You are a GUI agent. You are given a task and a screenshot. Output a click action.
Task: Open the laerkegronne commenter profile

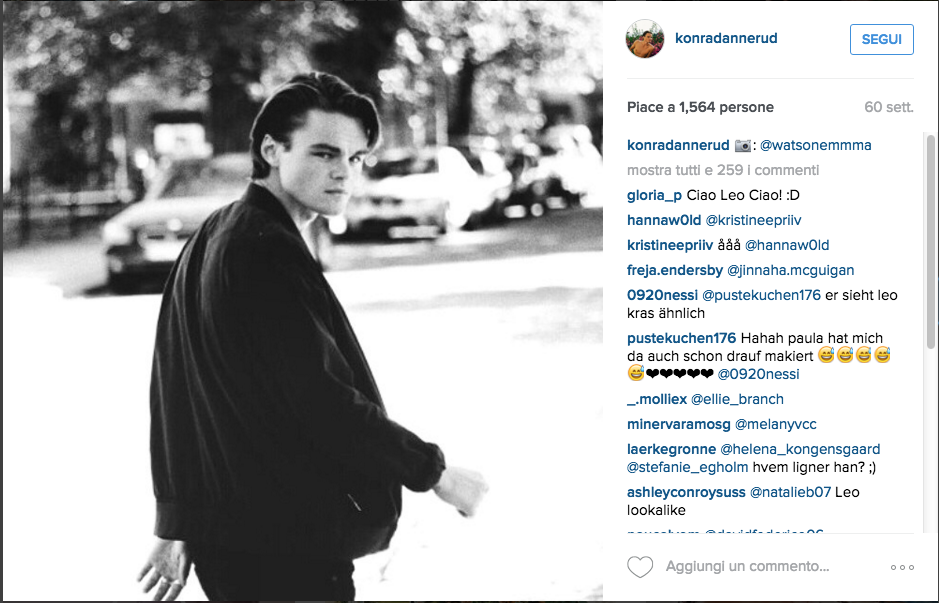[x=671, y=450]
